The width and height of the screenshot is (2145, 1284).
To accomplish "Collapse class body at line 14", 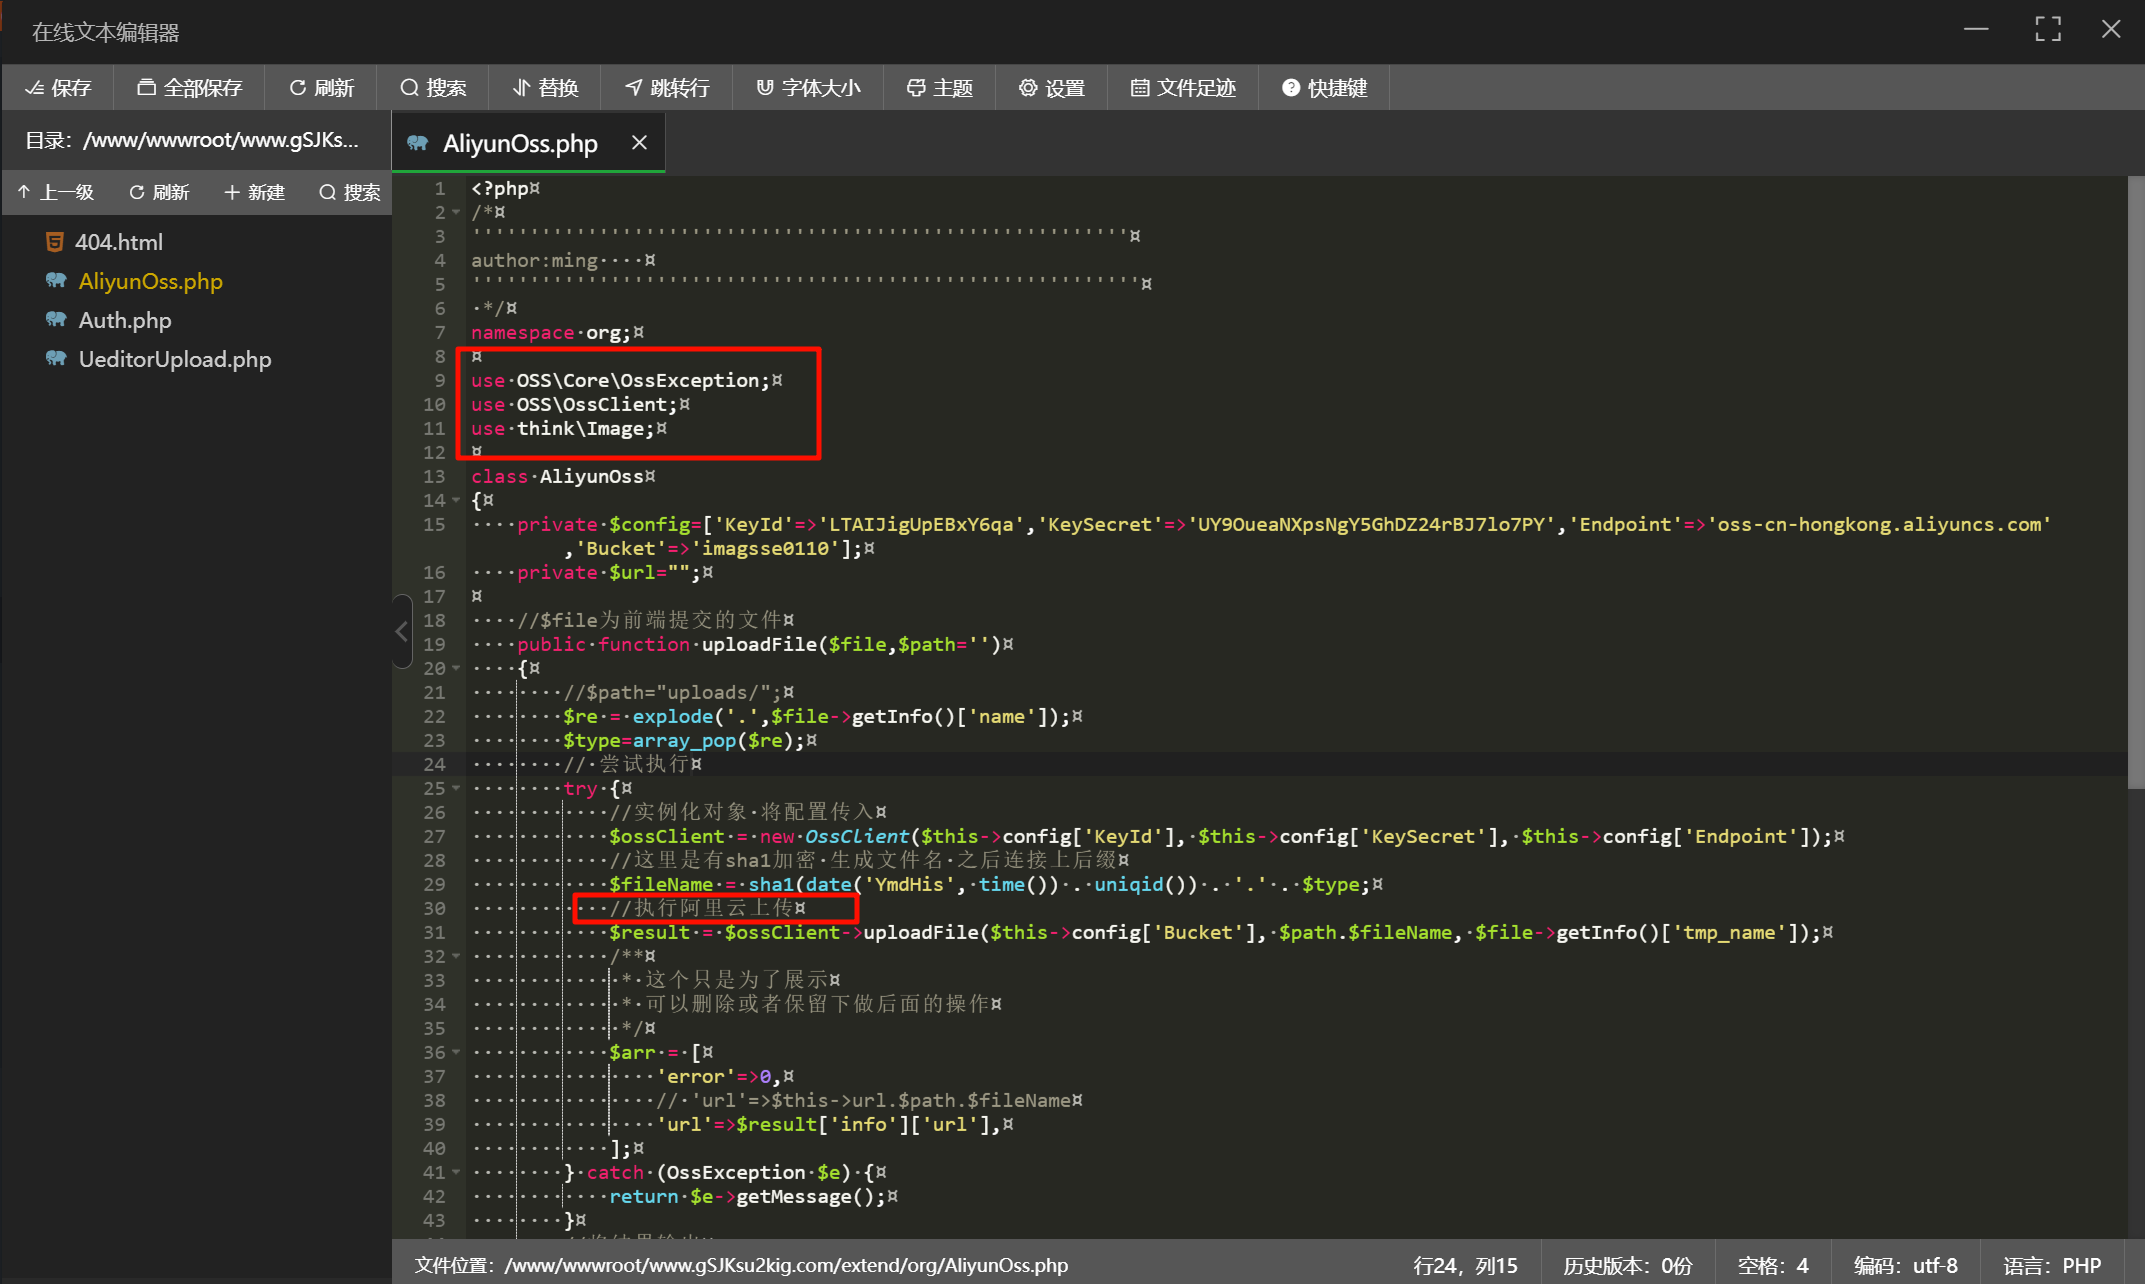I will pos(456,500).
